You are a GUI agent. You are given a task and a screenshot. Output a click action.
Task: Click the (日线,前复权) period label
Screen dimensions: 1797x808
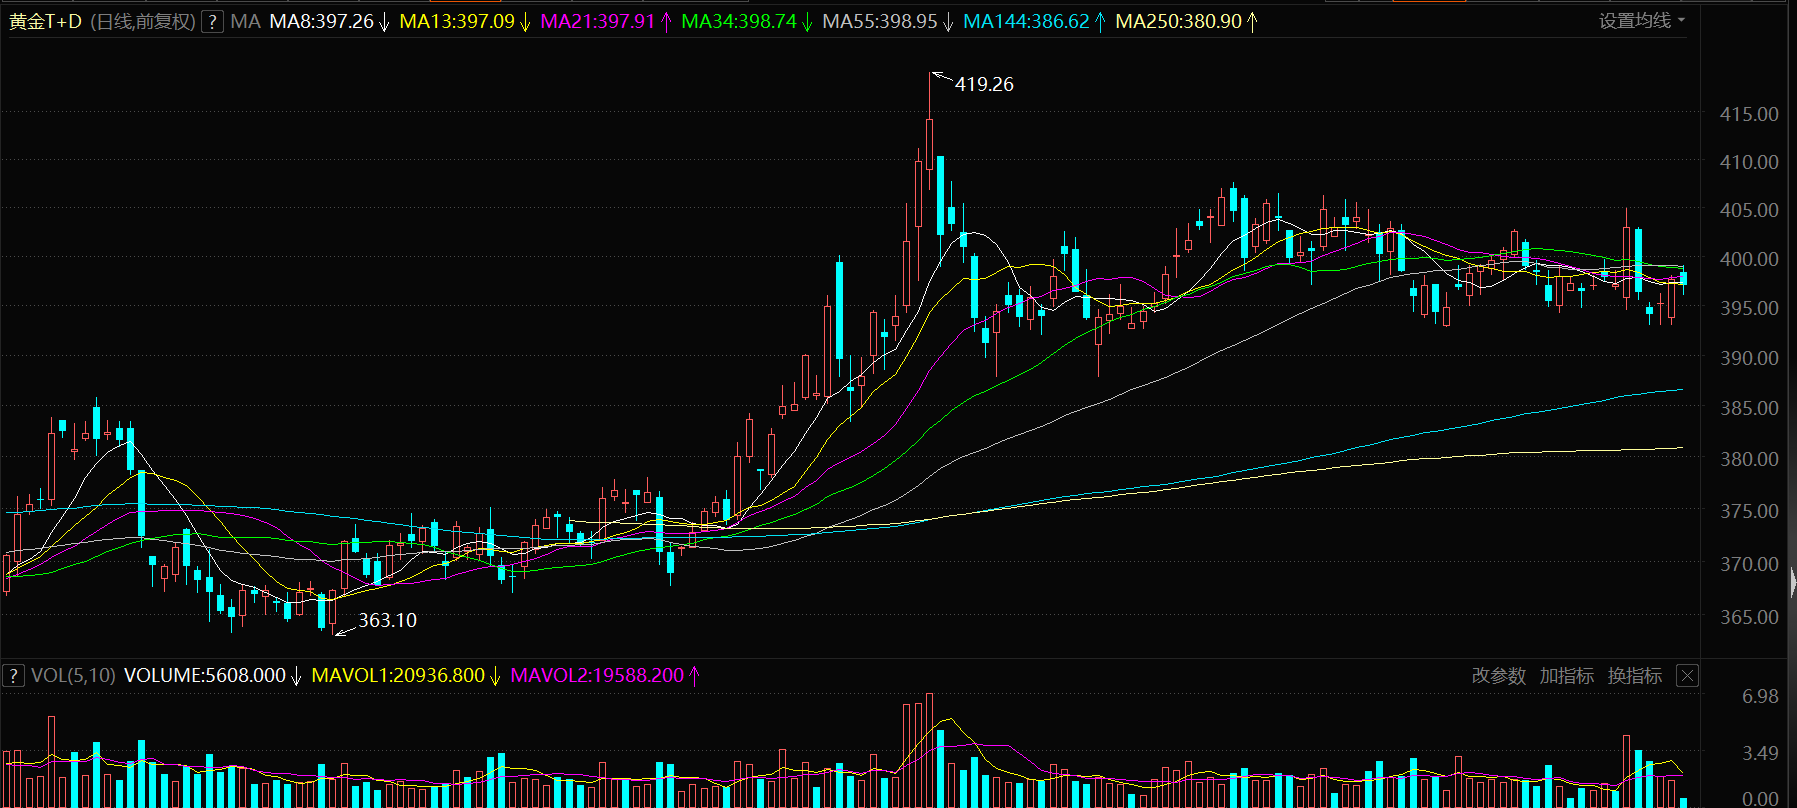(142, 21)
